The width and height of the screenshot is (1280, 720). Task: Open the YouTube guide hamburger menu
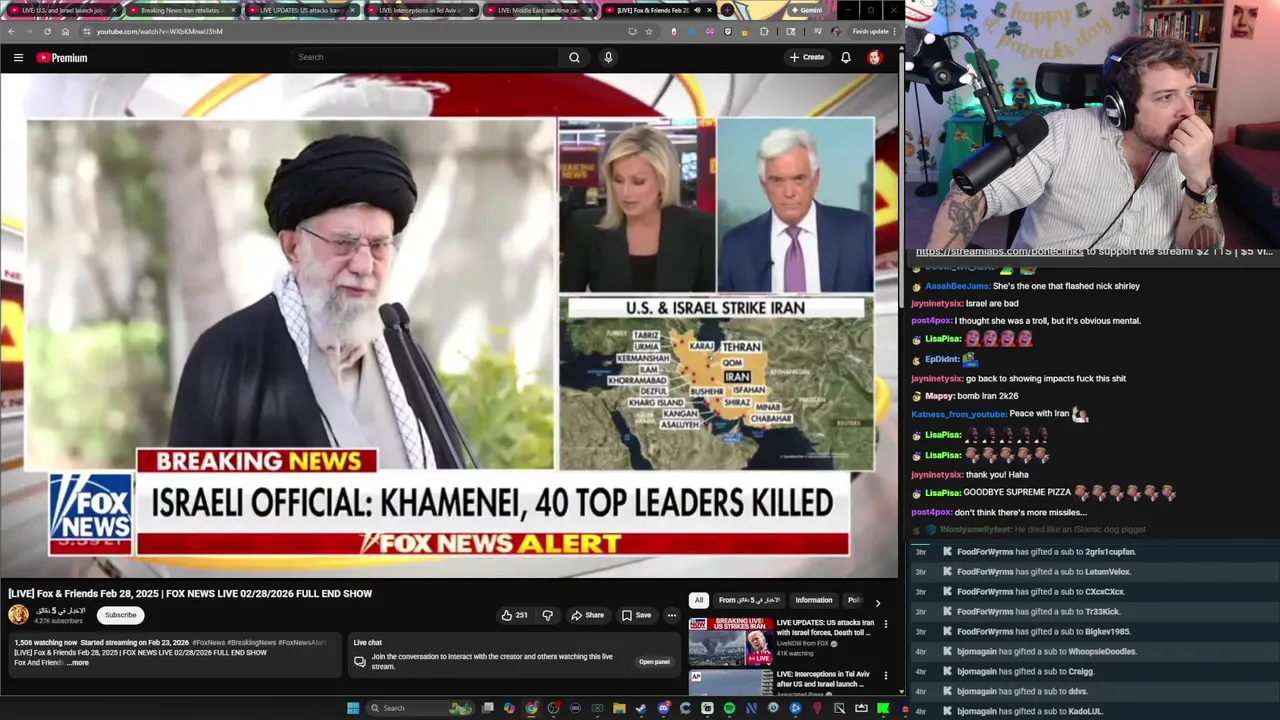click(18, 57)
